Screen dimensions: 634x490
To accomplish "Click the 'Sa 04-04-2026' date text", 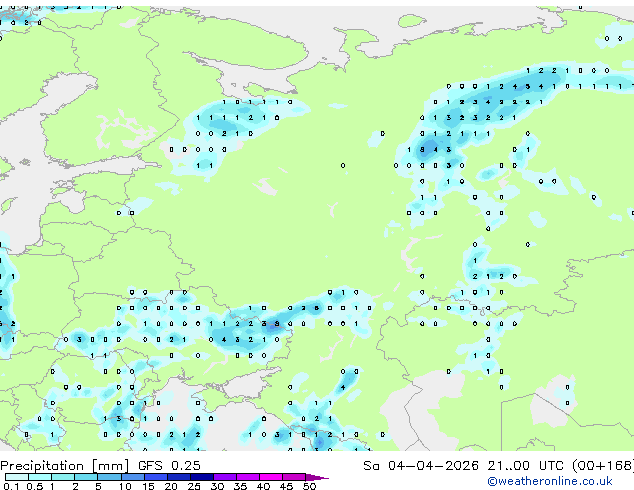I will [x=421, y=466].
